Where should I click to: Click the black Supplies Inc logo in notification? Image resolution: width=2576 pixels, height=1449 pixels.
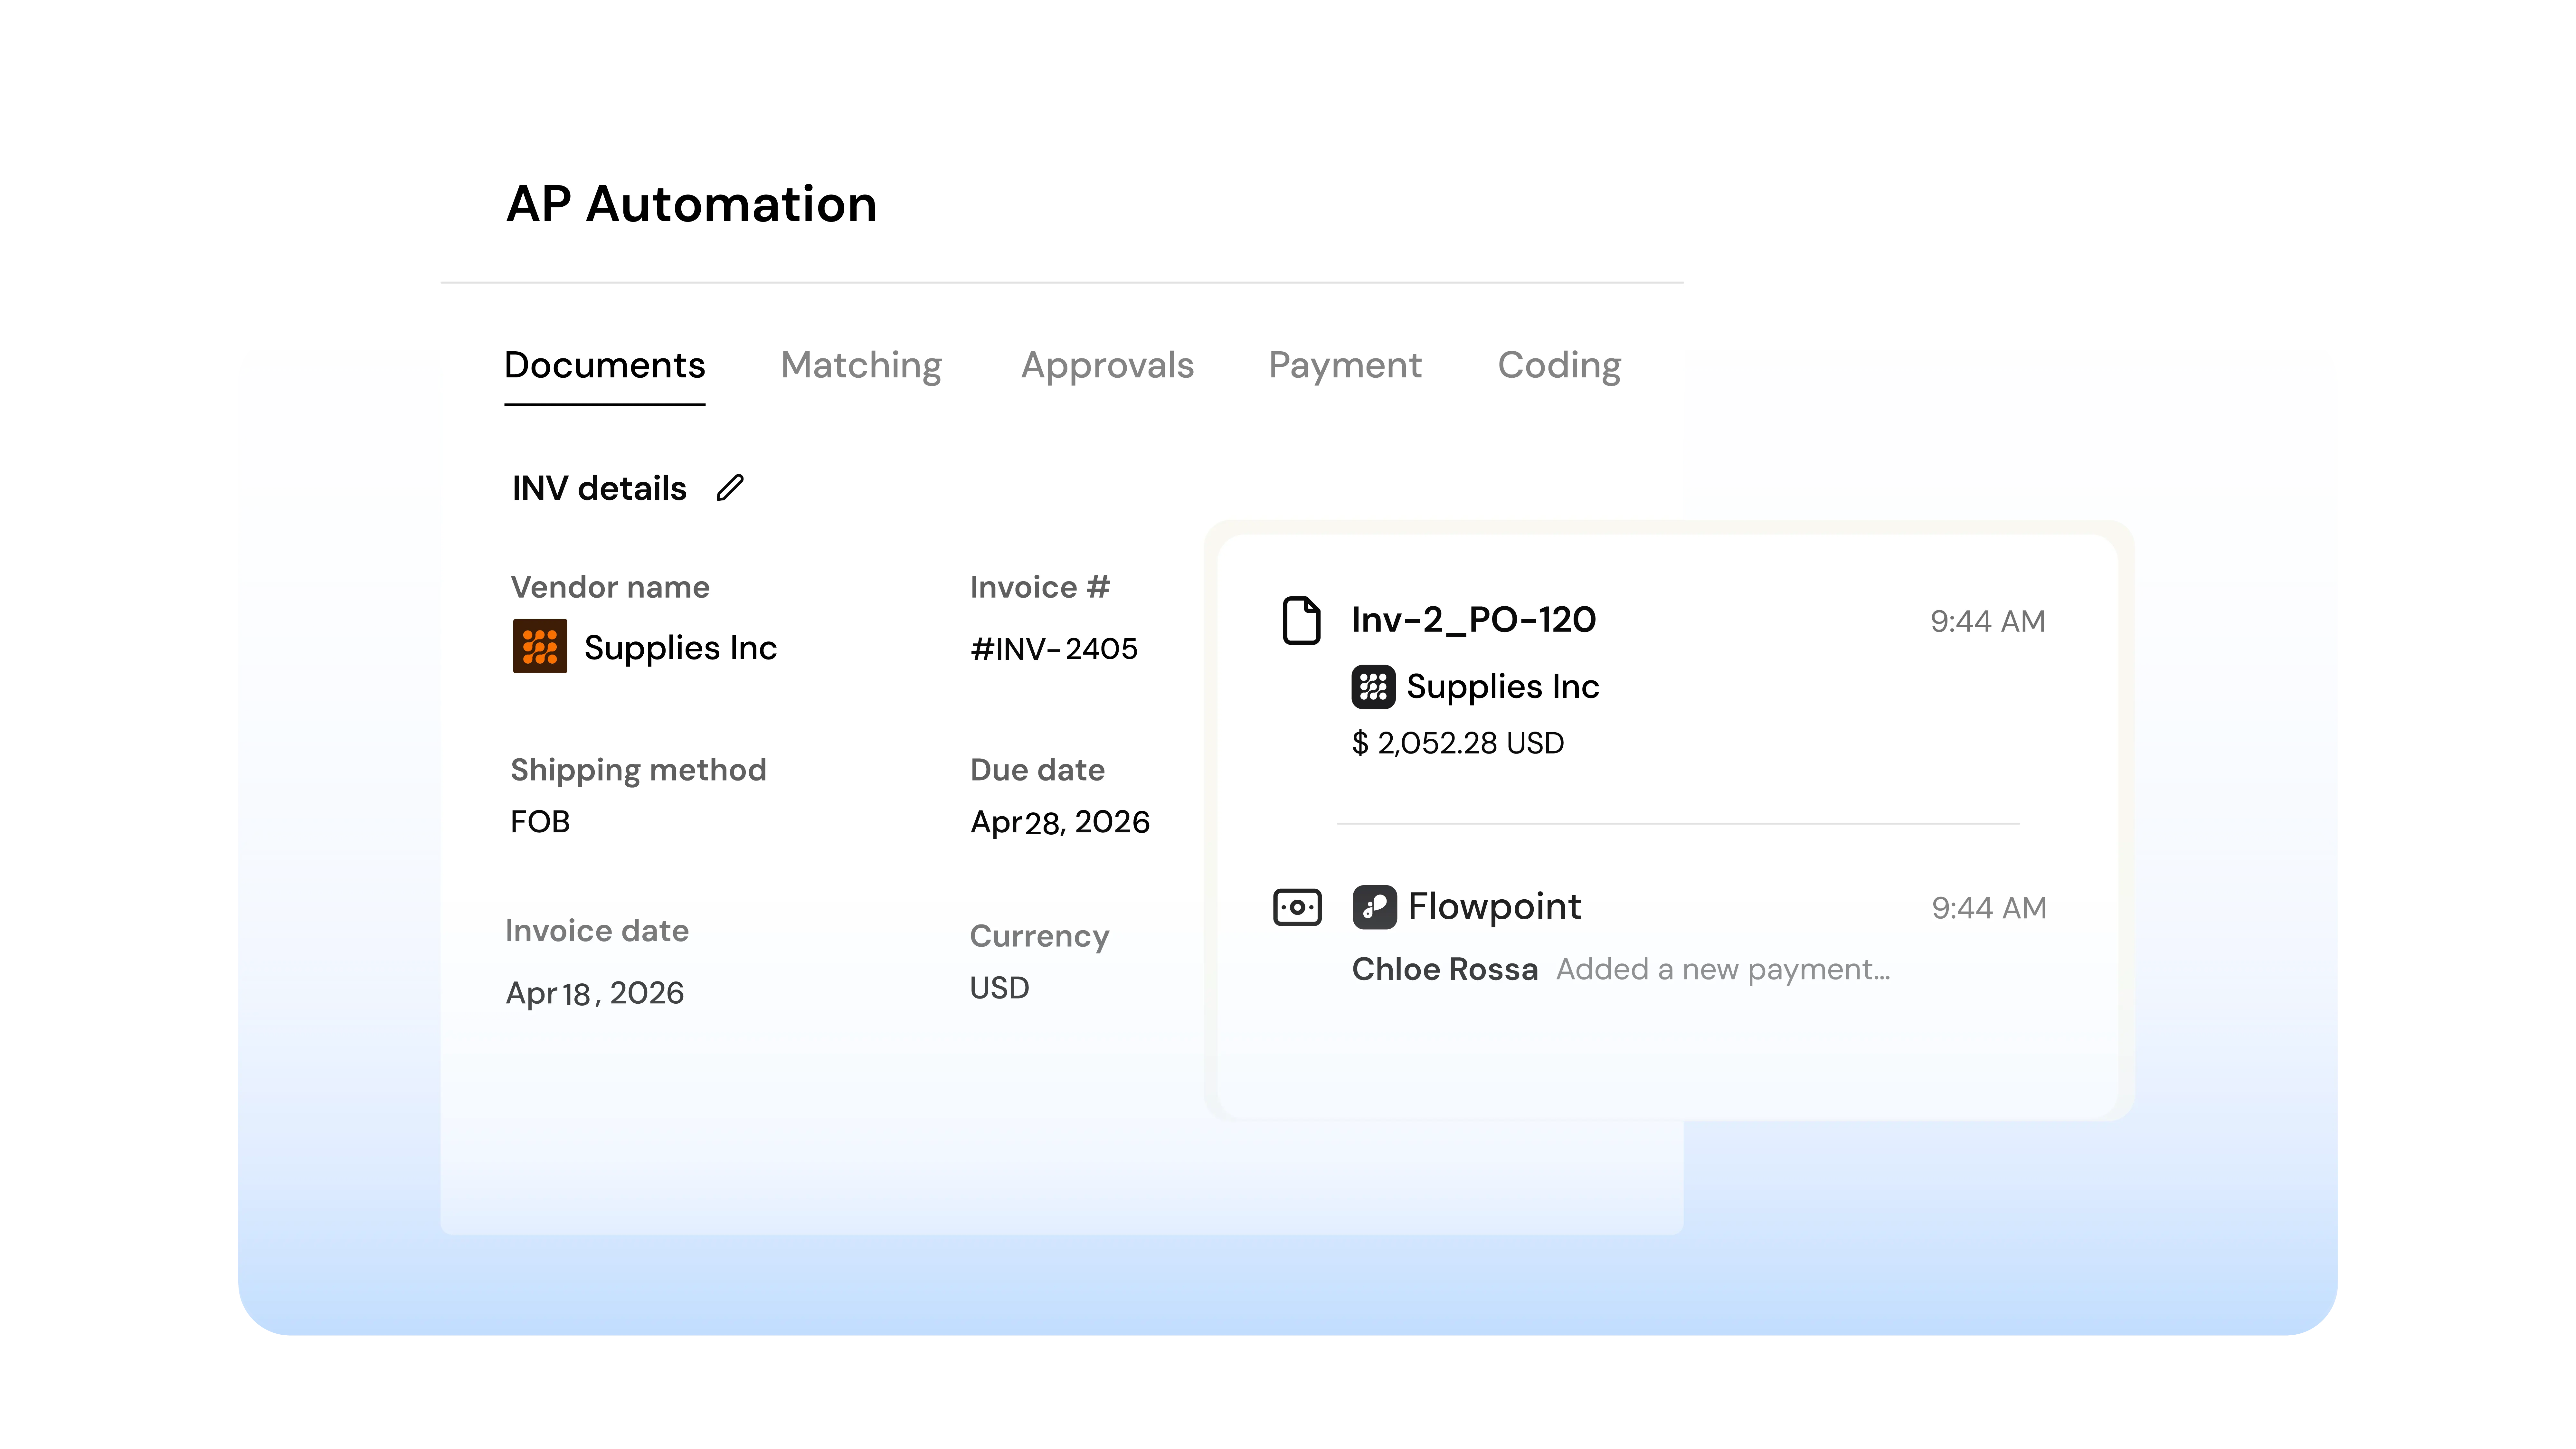click(x=1373, y=687)
